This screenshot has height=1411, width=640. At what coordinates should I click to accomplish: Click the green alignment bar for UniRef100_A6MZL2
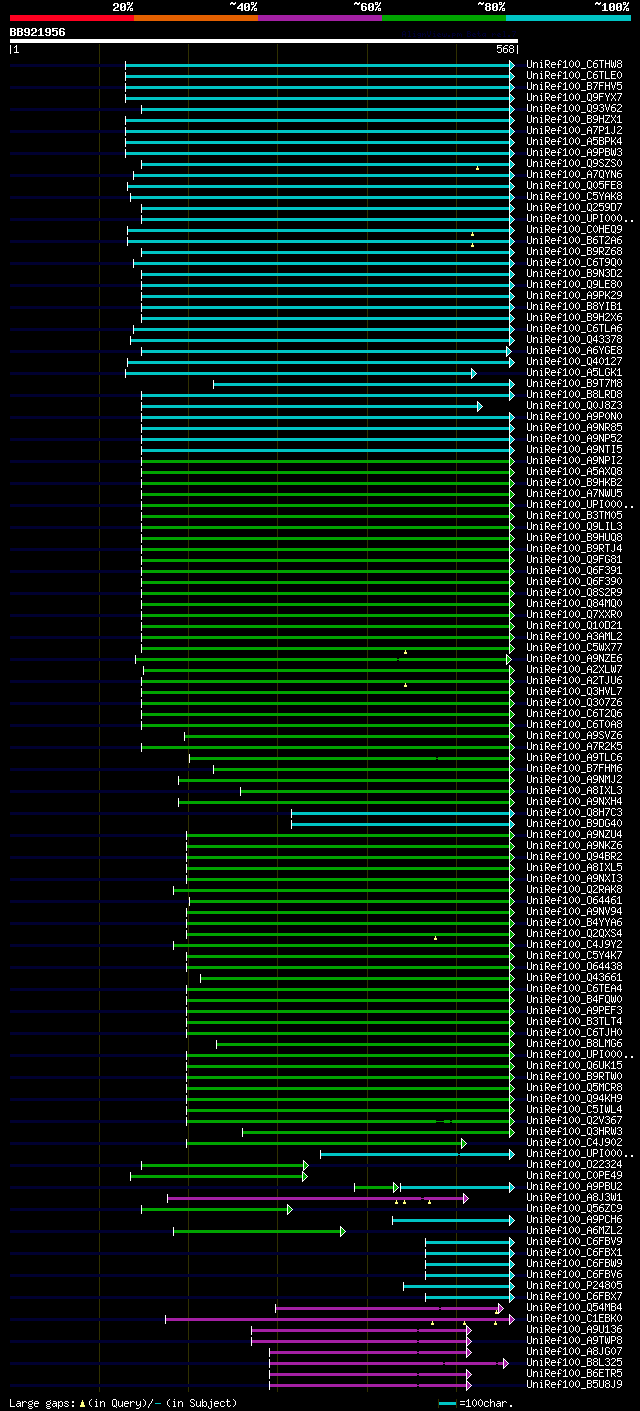click(259, 1231)
